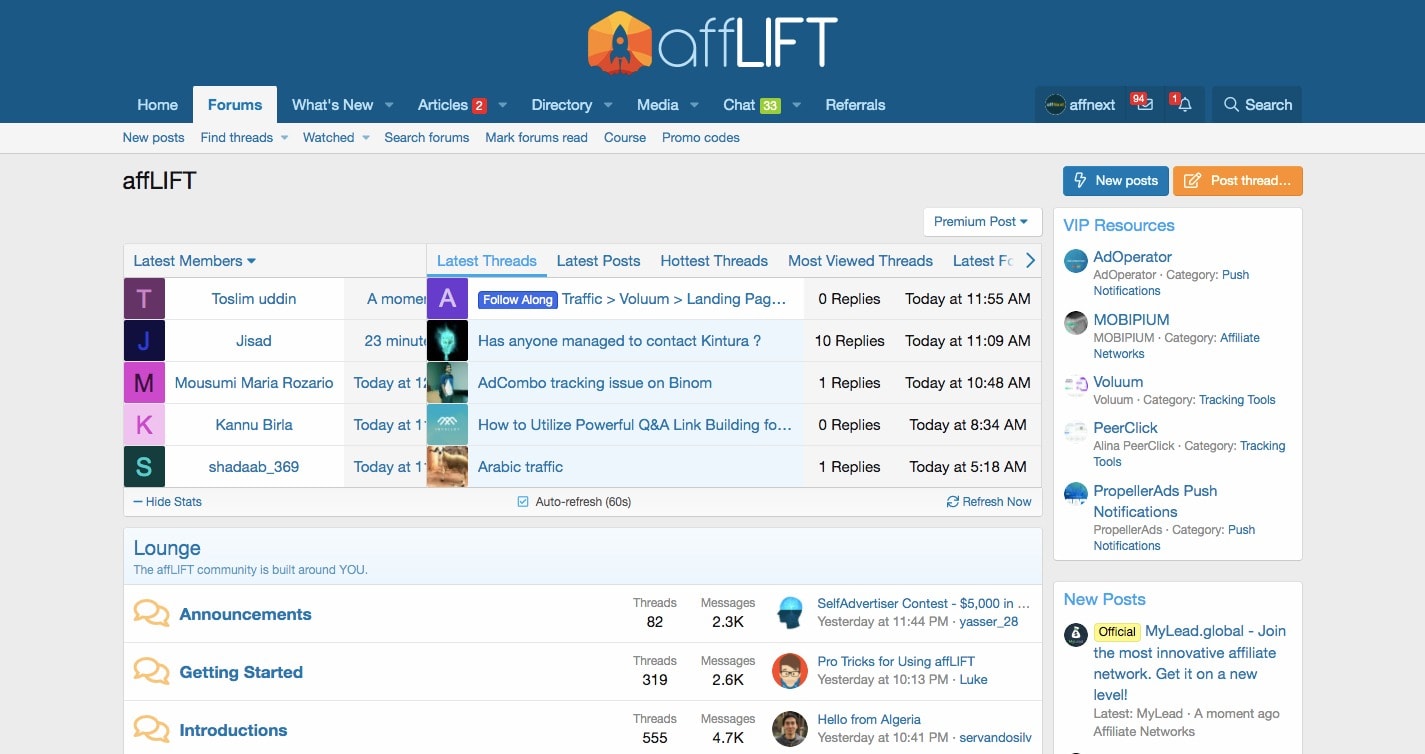The height and width of the screenshot is (754, 1425).
Task: Click the Announcements forum chat-bubble icon
Action: (151, 613)
